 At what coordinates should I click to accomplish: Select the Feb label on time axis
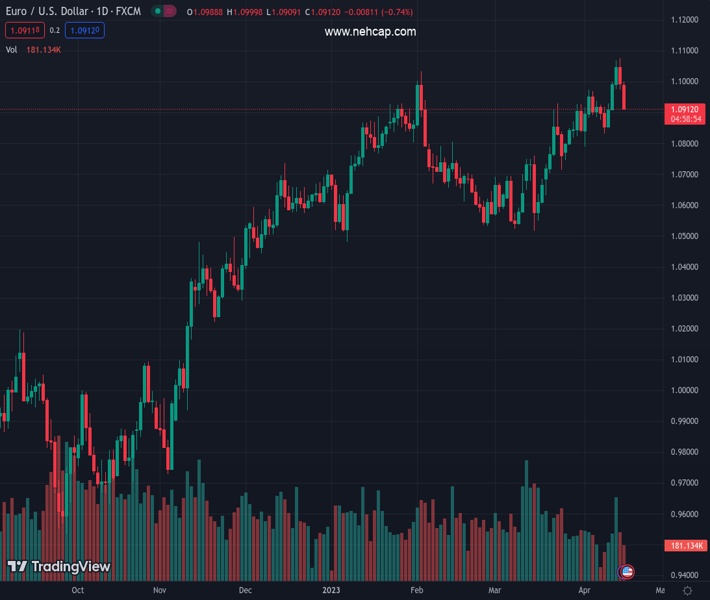417,591
